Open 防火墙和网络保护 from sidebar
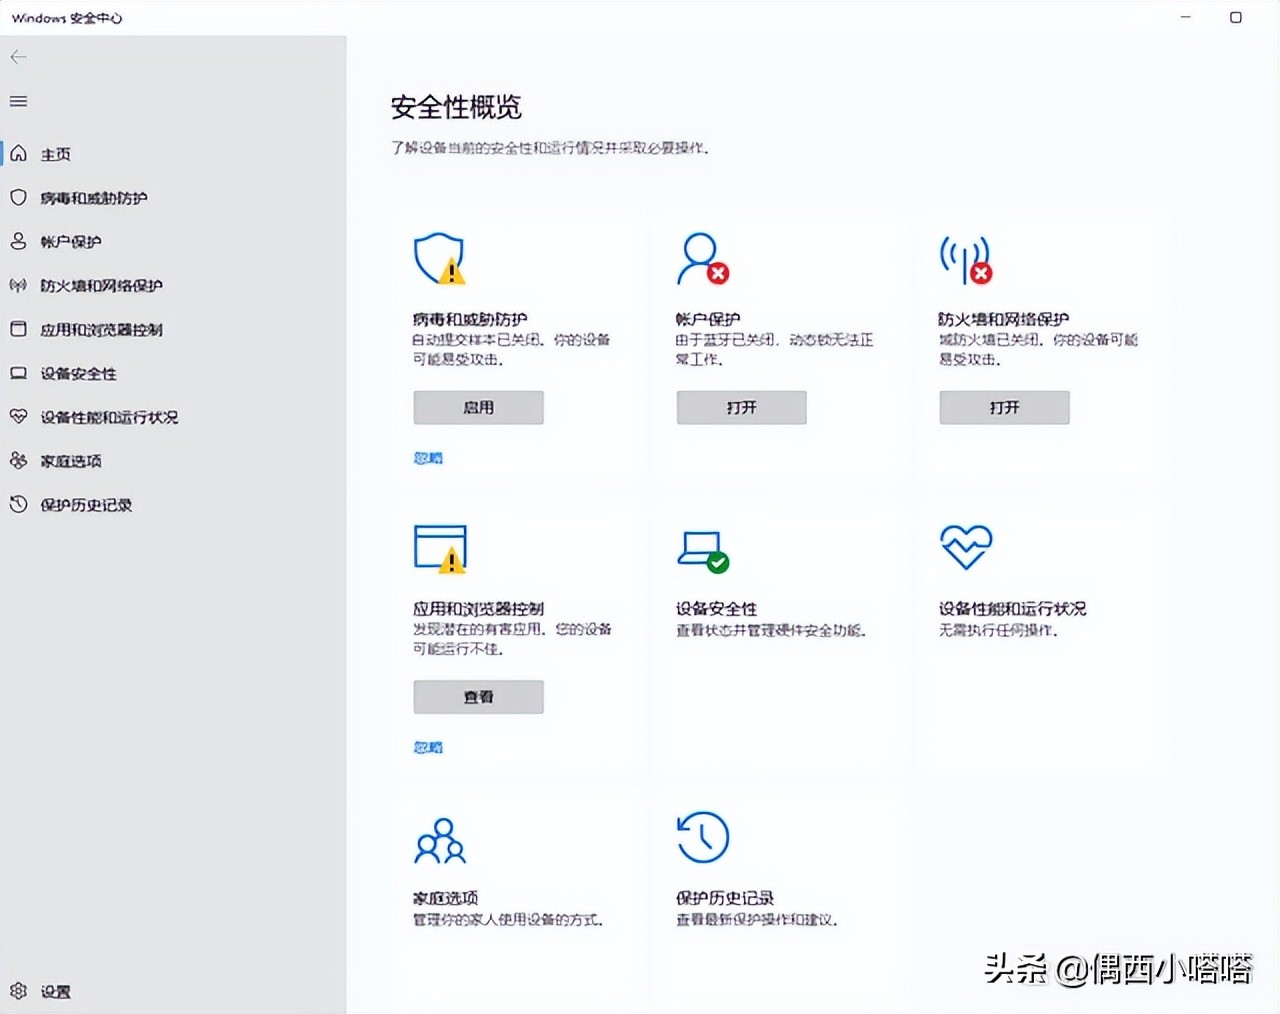The width and height of the screenshot is (1280, 1014). (x=18, y=285)
